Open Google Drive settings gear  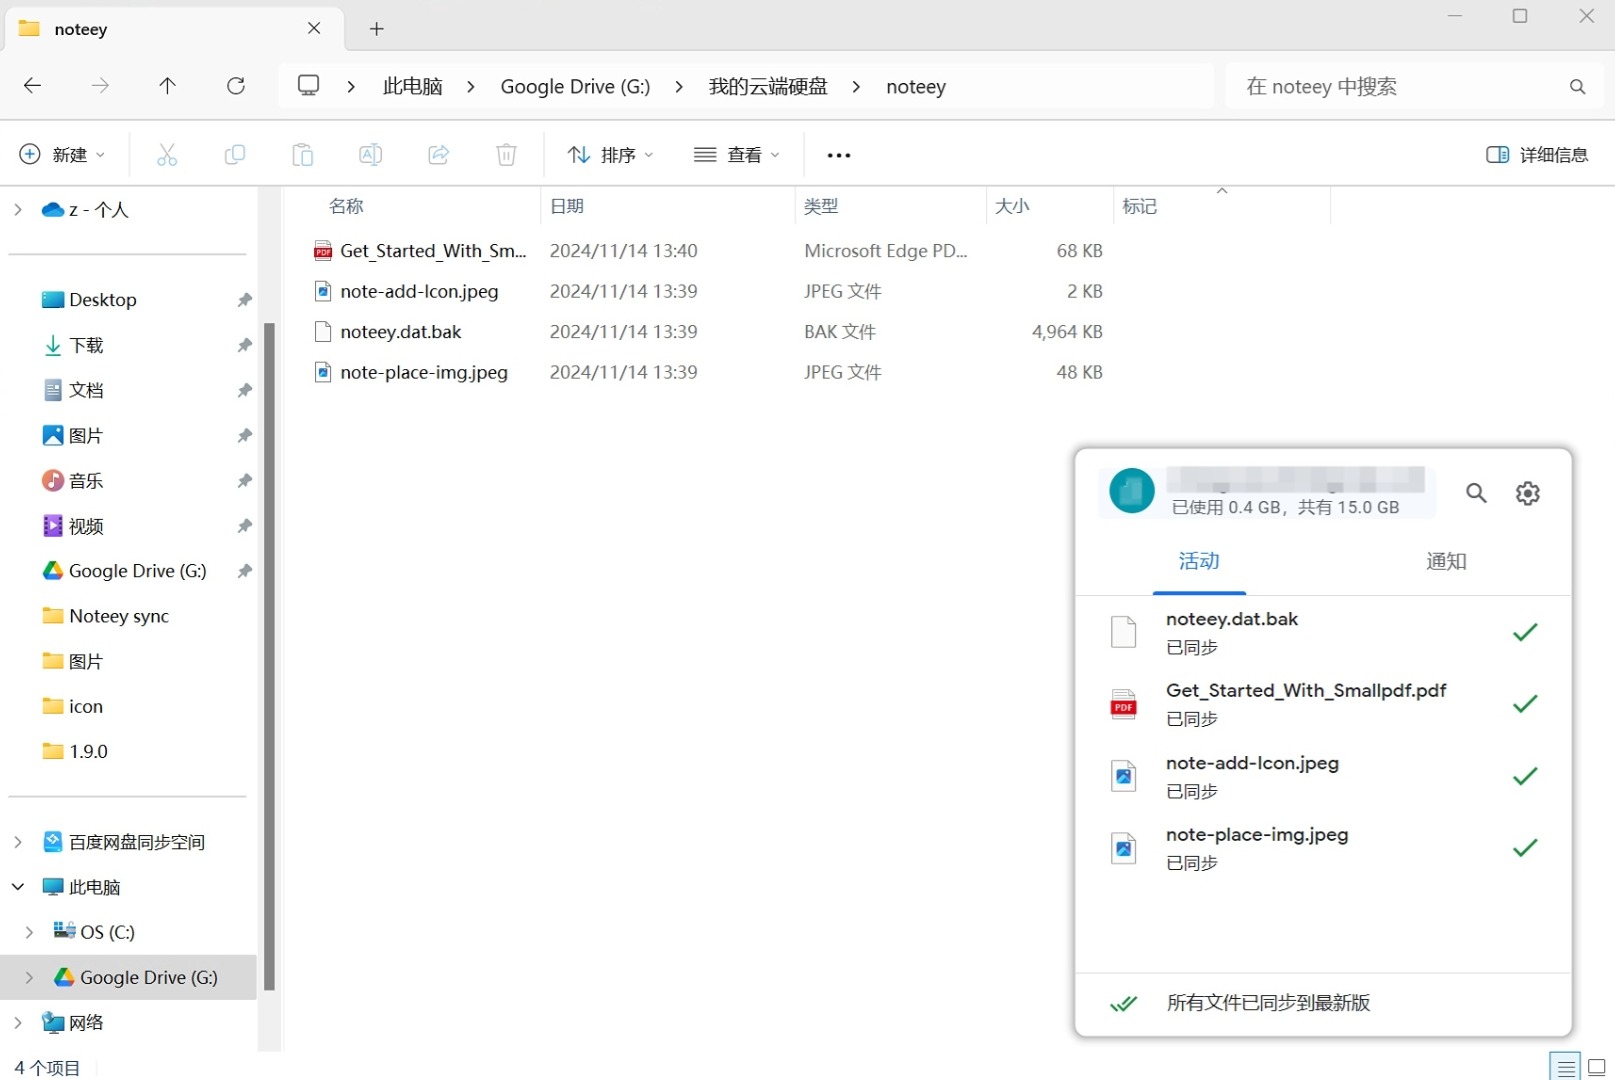[x=1528, y=492]
